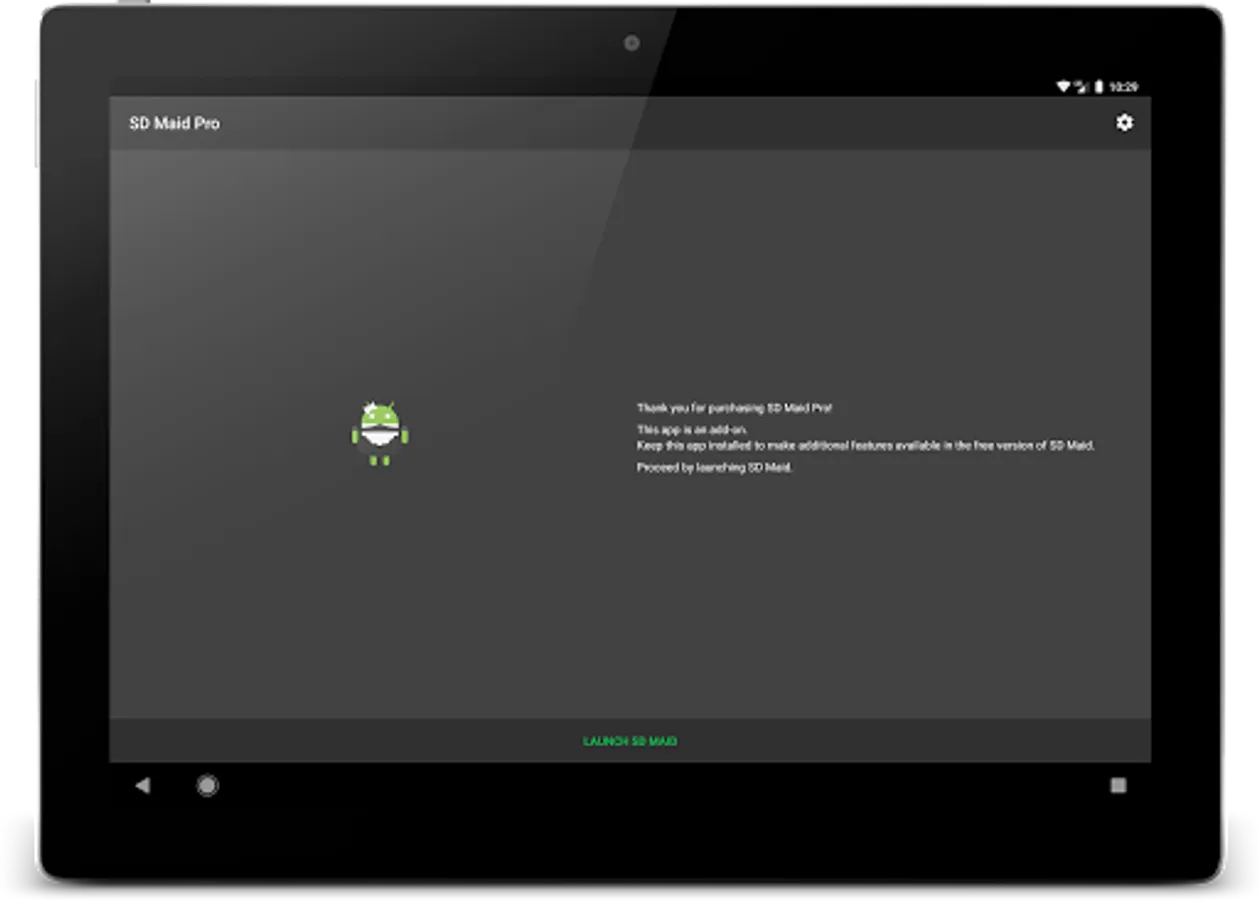Click "This app is an add-on." text
The height and width of the screenshot is (900, 1259).
tap(692, 430)
